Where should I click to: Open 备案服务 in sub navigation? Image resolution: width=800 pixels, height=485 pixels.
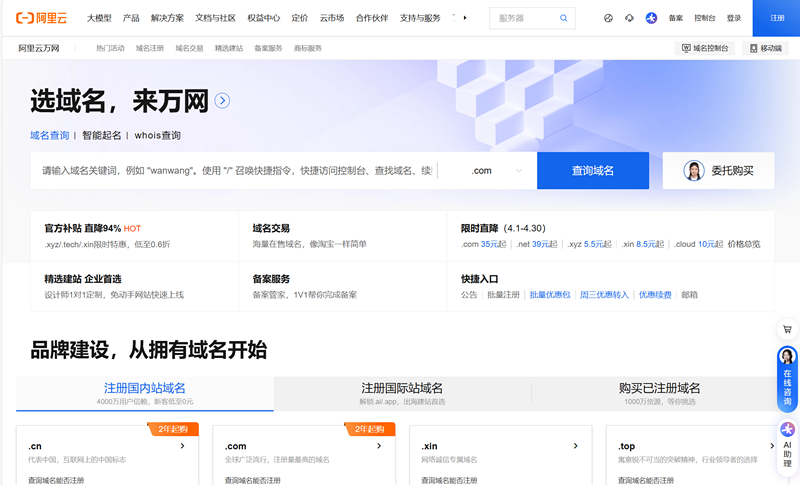pos(268,48)
